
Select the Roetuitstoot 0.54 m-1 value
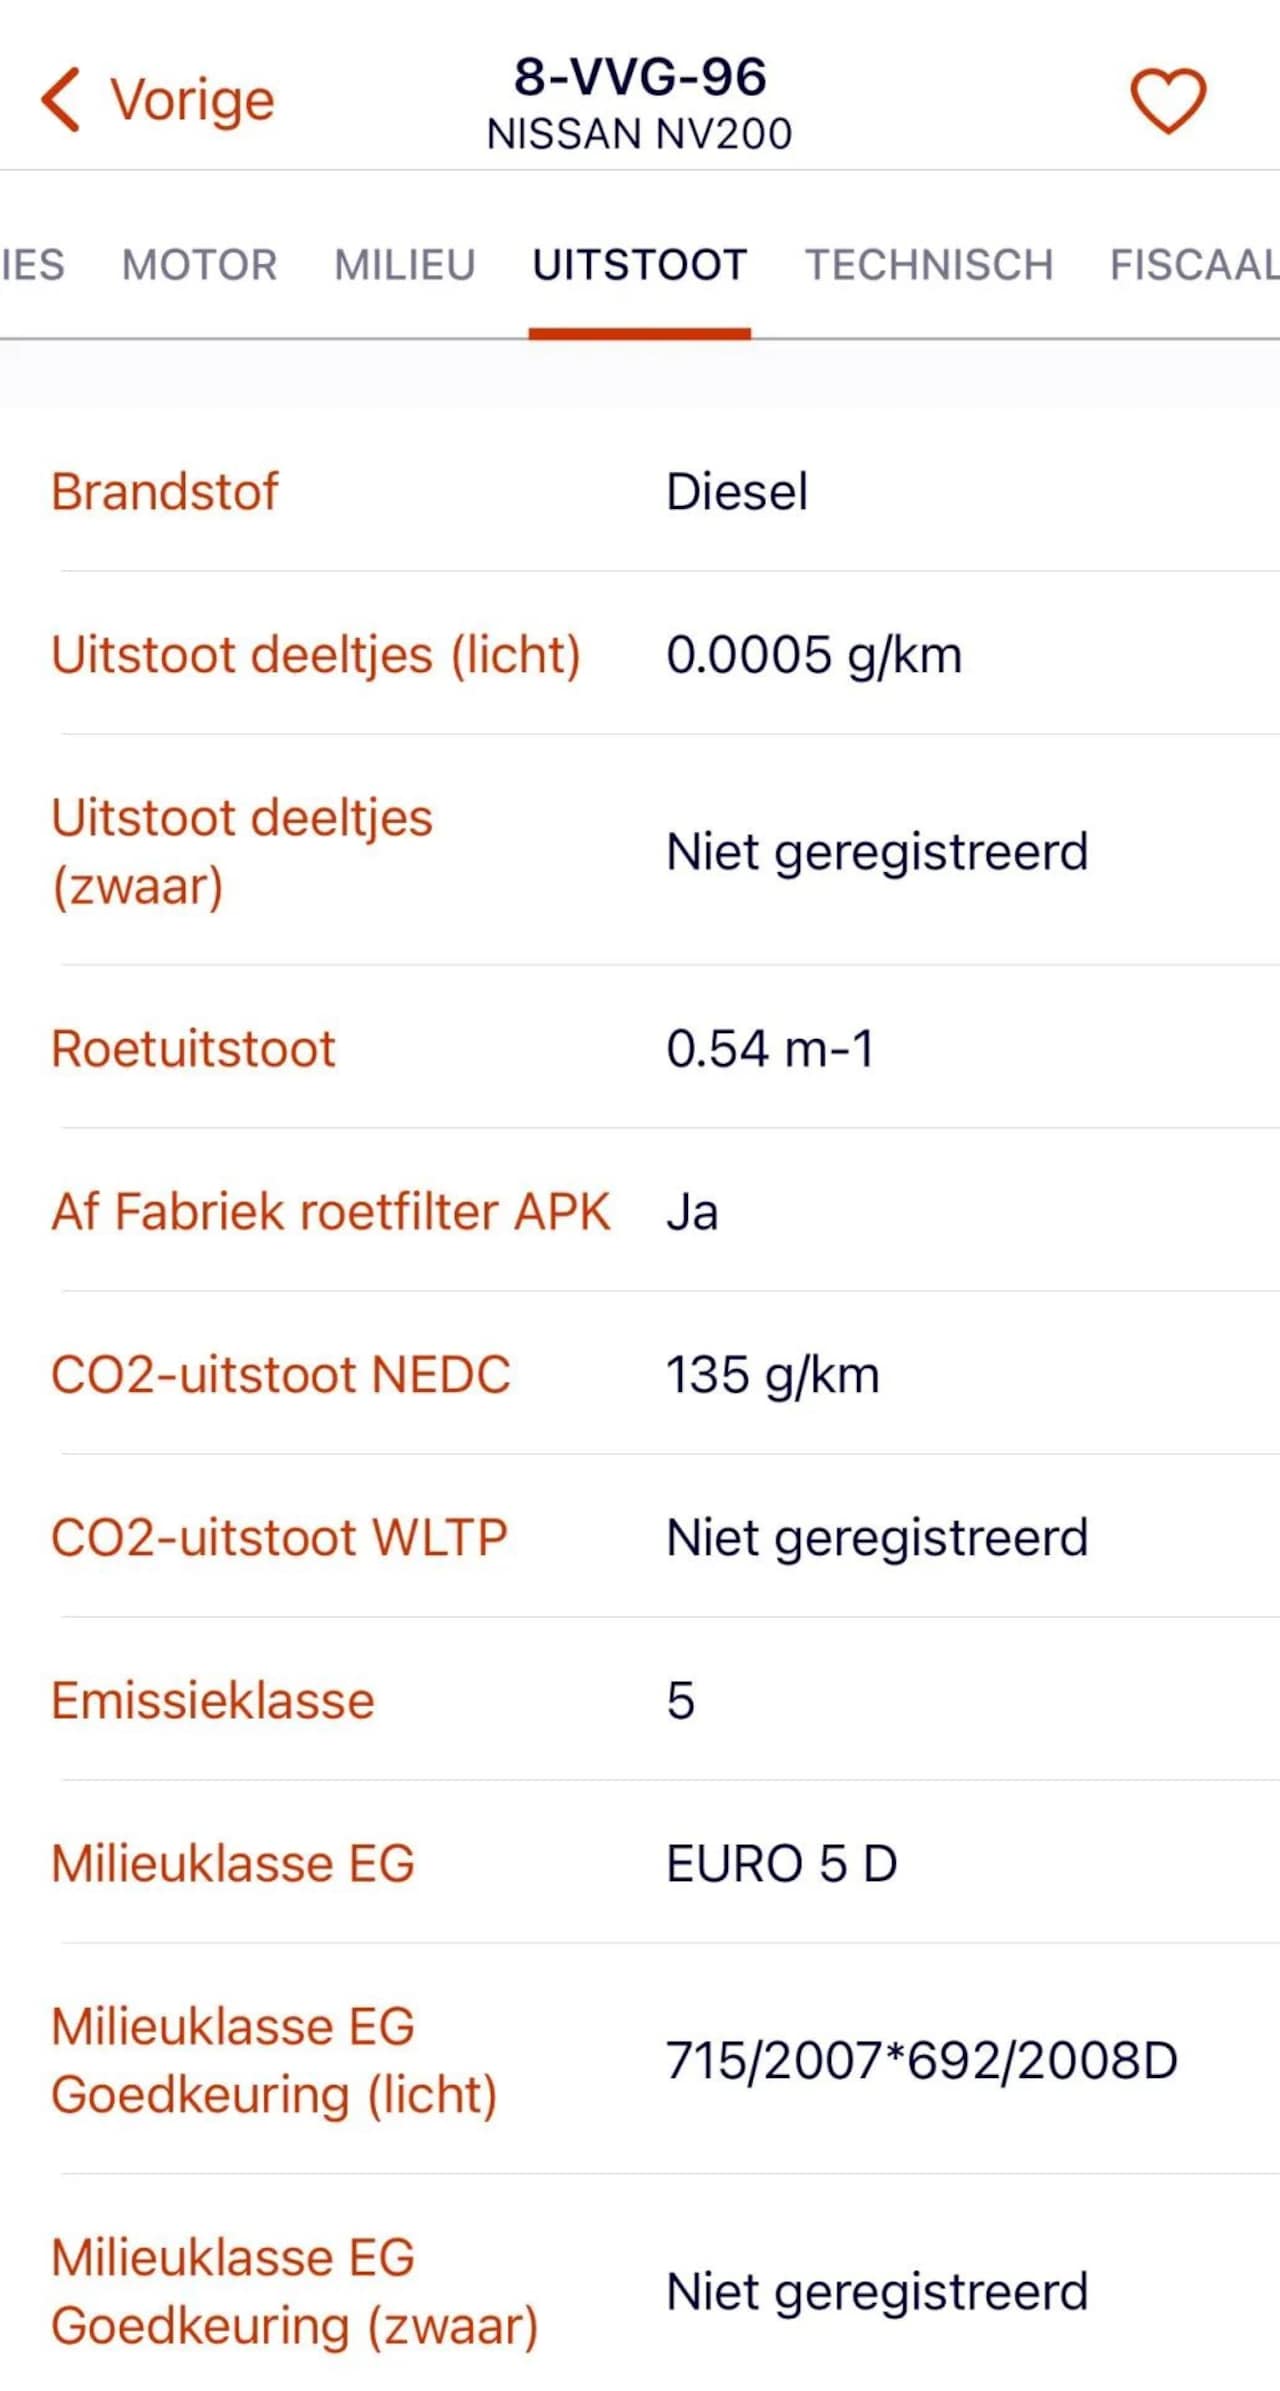[770, 1049]
